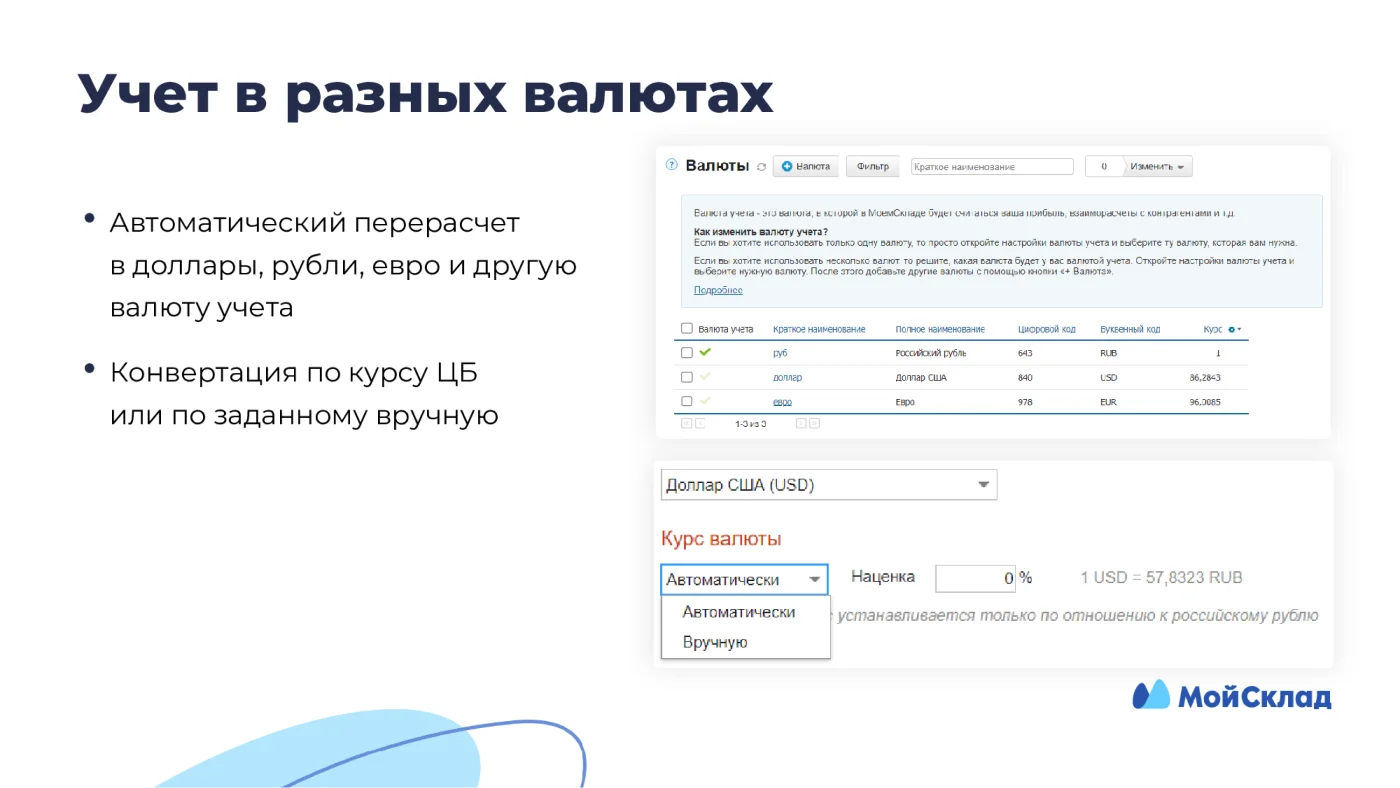The image size is (1400, 788).
Task: Open the table settings gear icon
Action: [x=1234, y=329]
